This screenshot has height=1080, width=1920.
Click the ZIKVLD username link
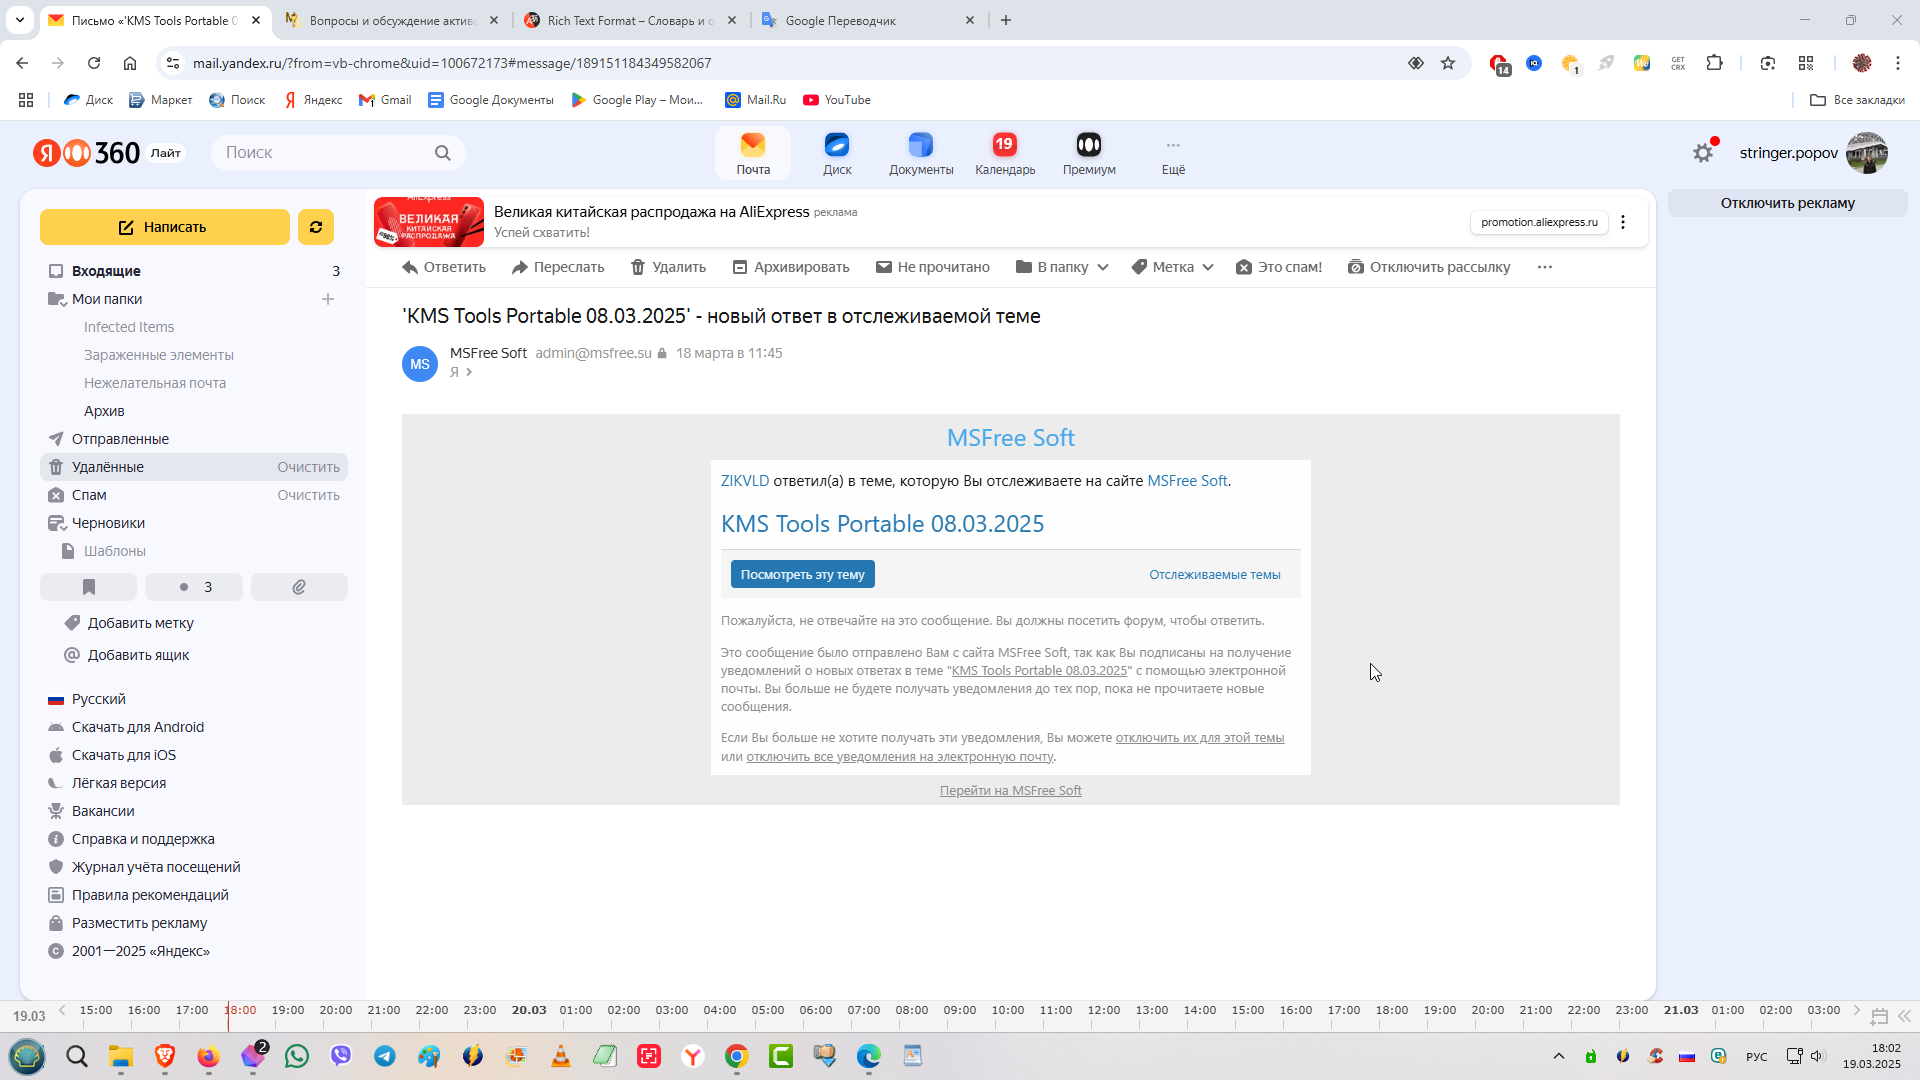pos(745,481)
